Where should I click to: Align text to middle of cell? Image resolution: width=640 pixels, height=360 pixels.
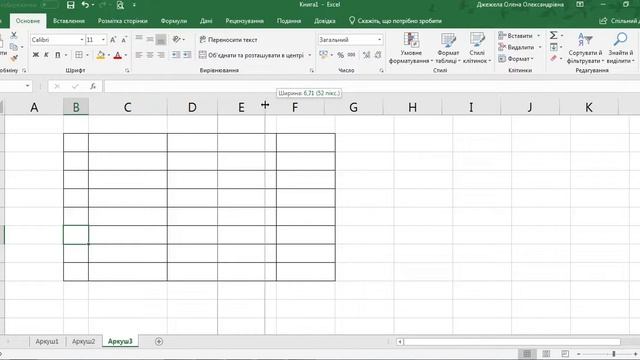pyautogui.click(x=150, y=39)
